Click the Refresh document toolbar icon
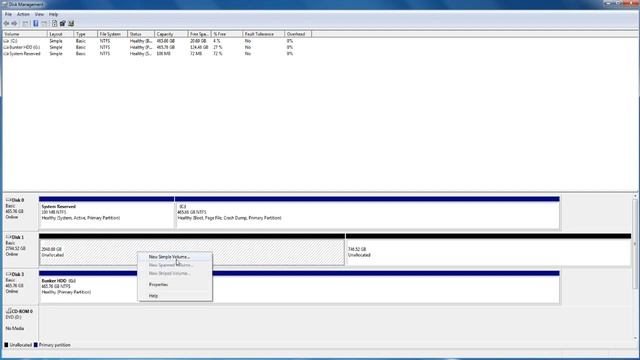The height and width of the screenshot is (360, 640). click(x=54, y=24)
